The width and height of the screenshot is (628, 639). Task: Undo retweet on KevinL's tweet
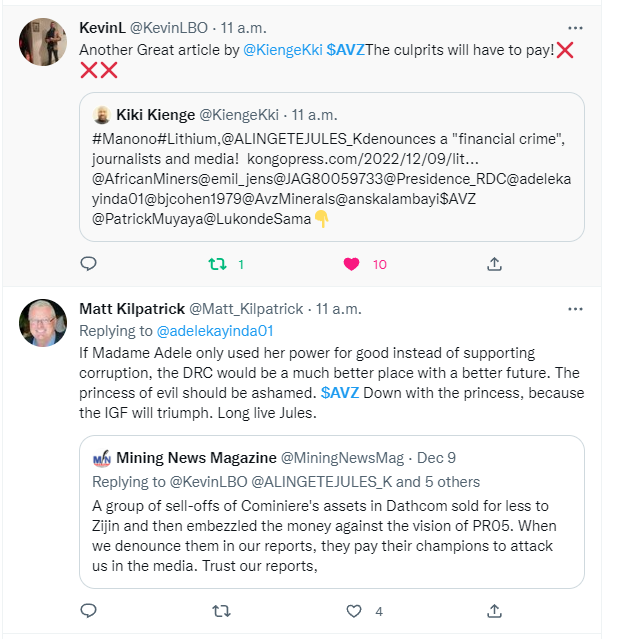tap(218, 264)
